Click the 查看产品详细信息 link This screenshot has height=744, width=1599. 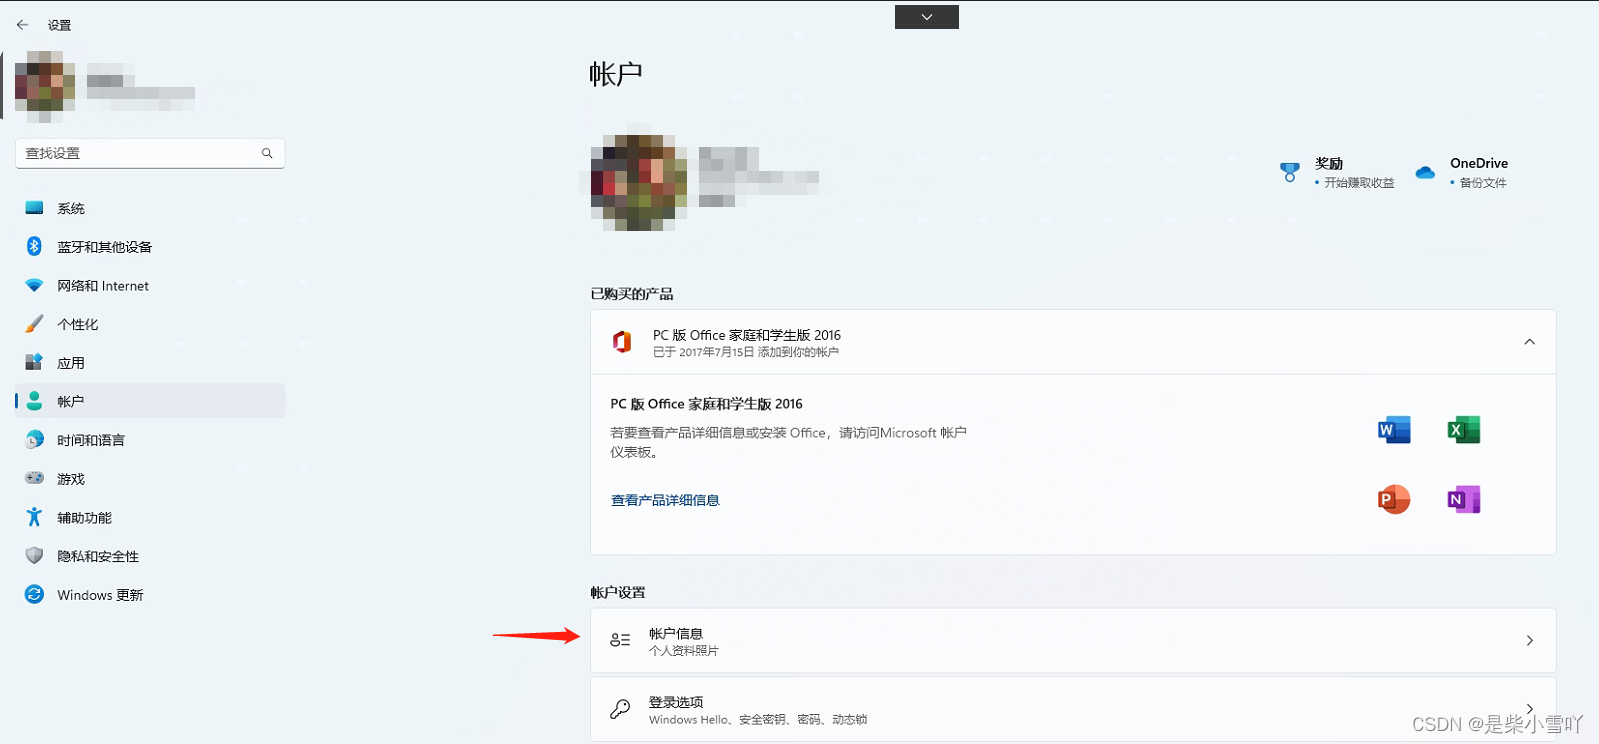click(x=665, y=500)
